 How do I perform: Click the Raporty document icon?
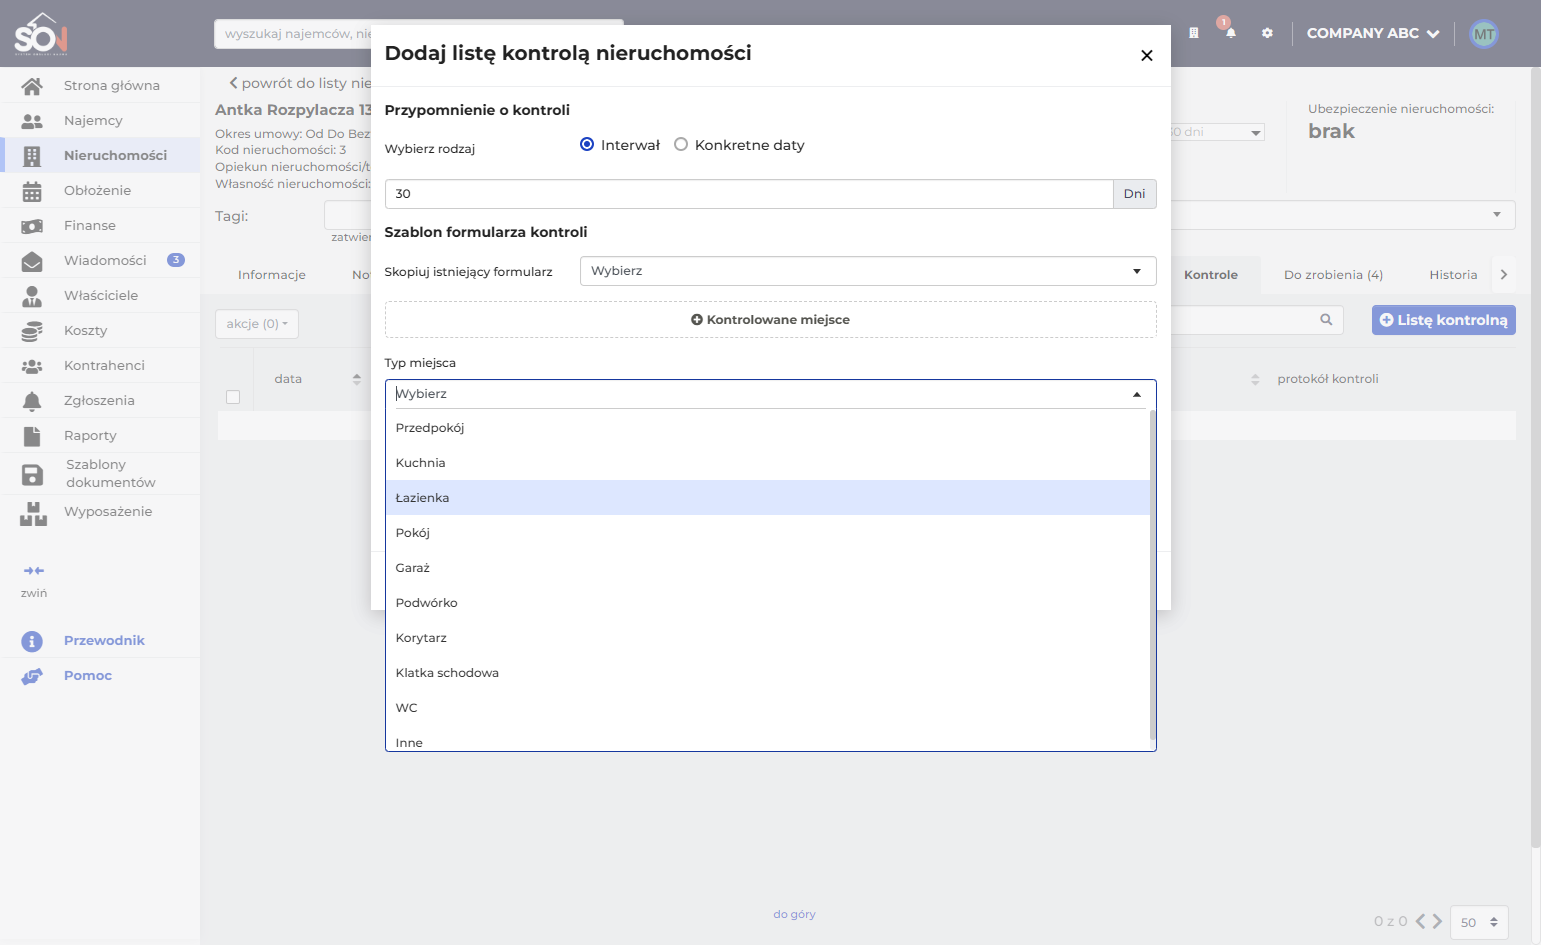[32, 436]
